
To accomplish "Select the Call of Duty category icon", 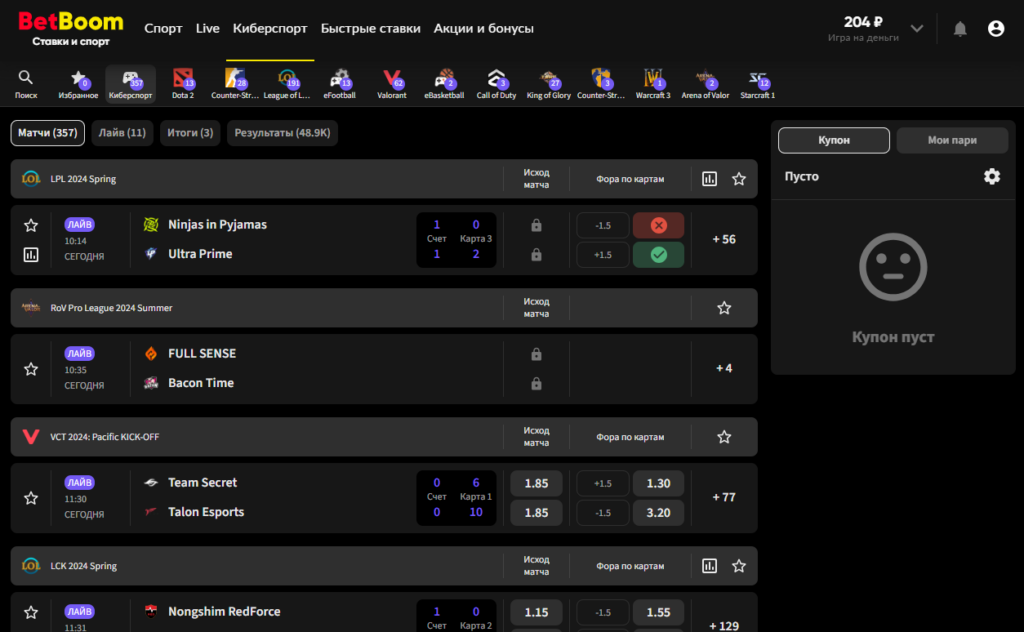I will (x=496, y=84).
